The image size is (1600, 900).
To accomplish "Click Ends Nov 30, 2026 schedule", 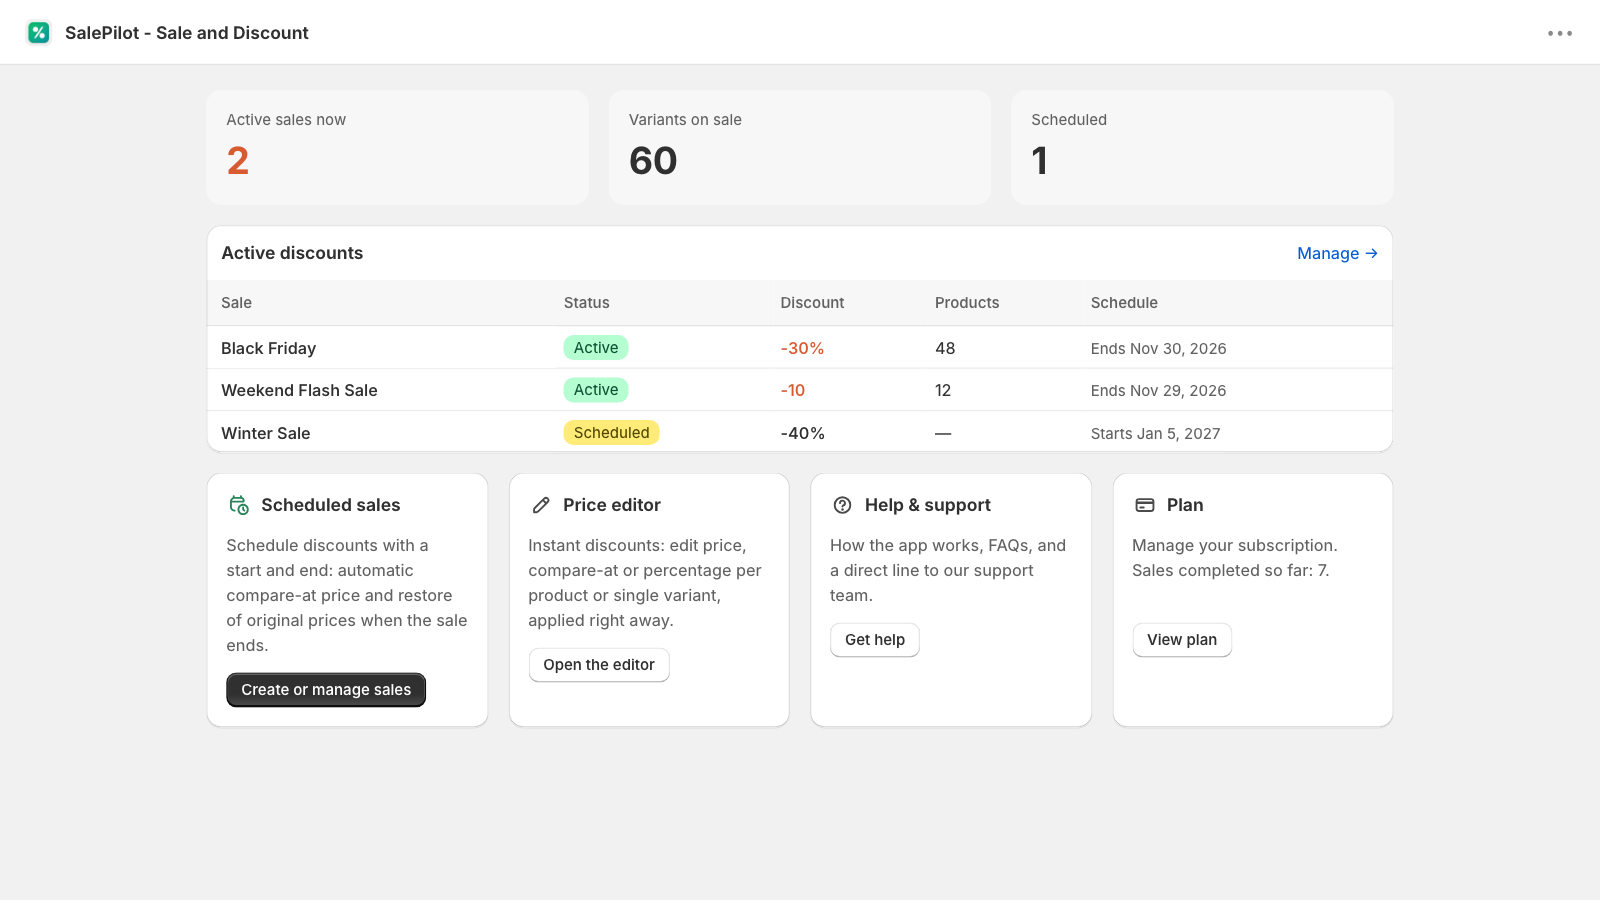I will click(1158, 348).
